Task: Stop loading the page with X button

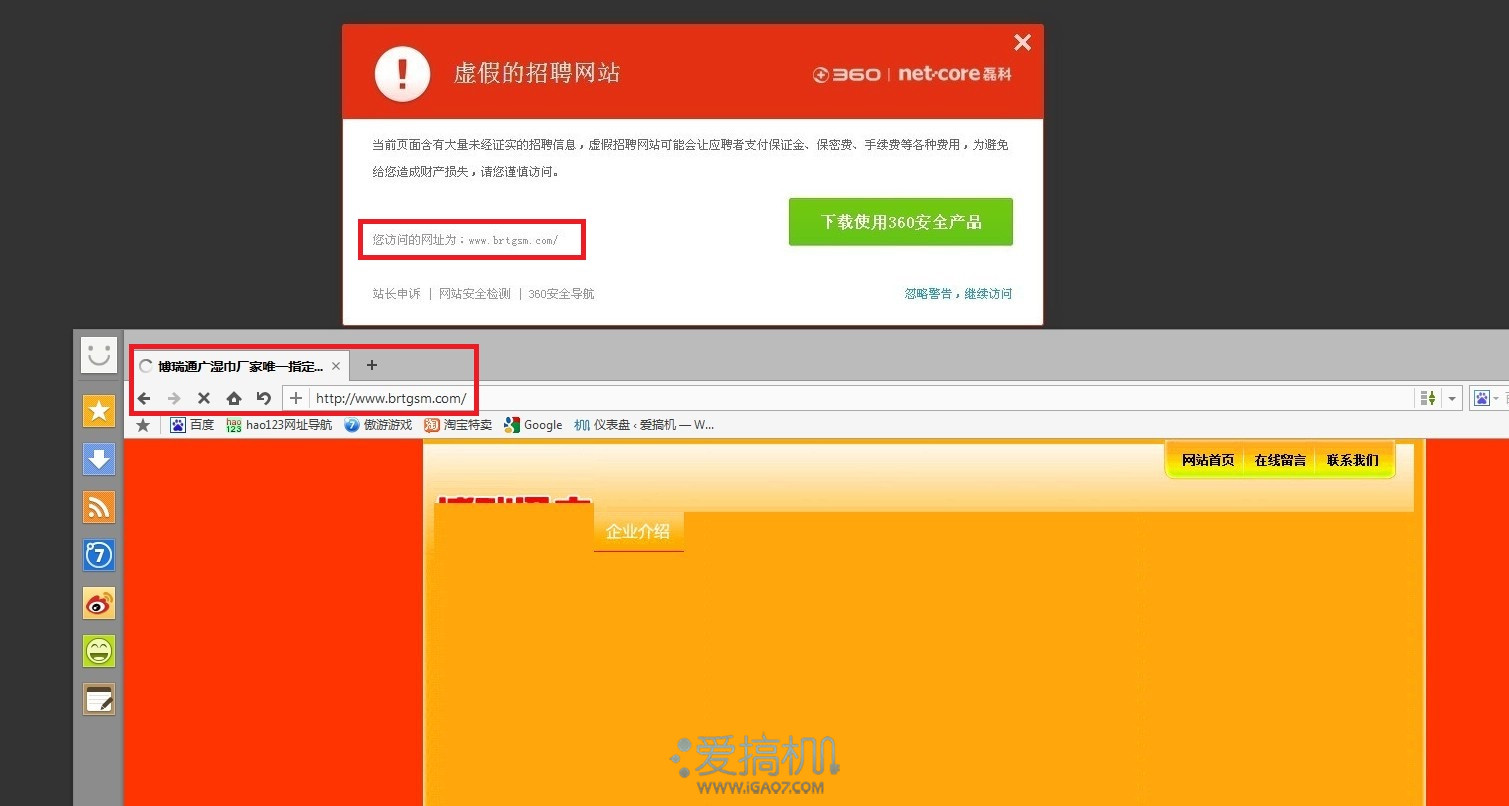Action: pos(204,398)
